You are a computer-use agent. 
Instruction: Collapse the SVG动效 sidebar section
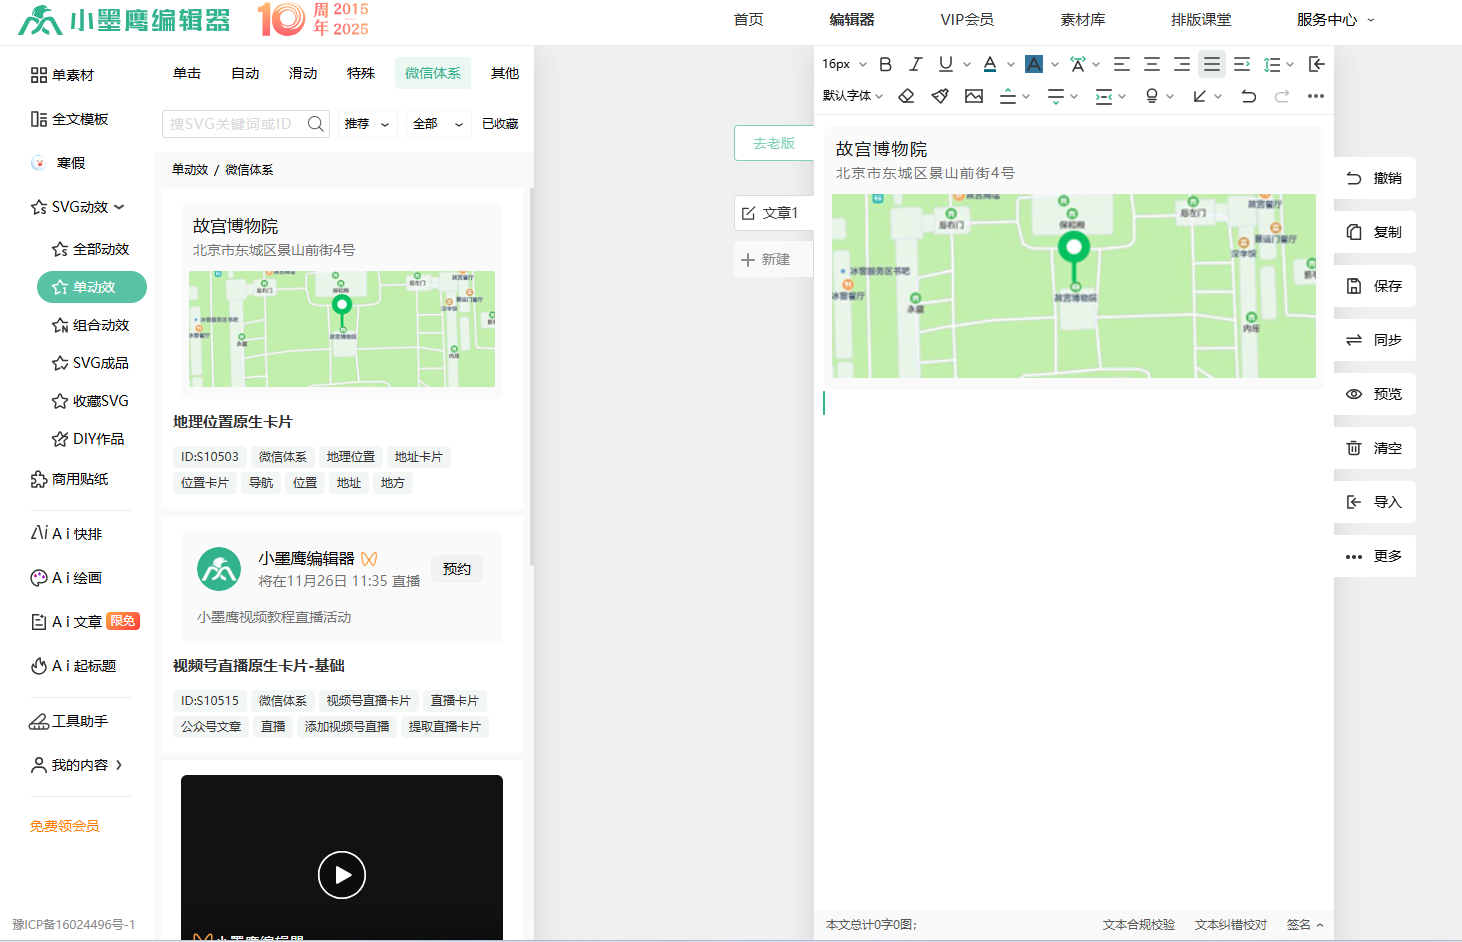pos(80,207)
